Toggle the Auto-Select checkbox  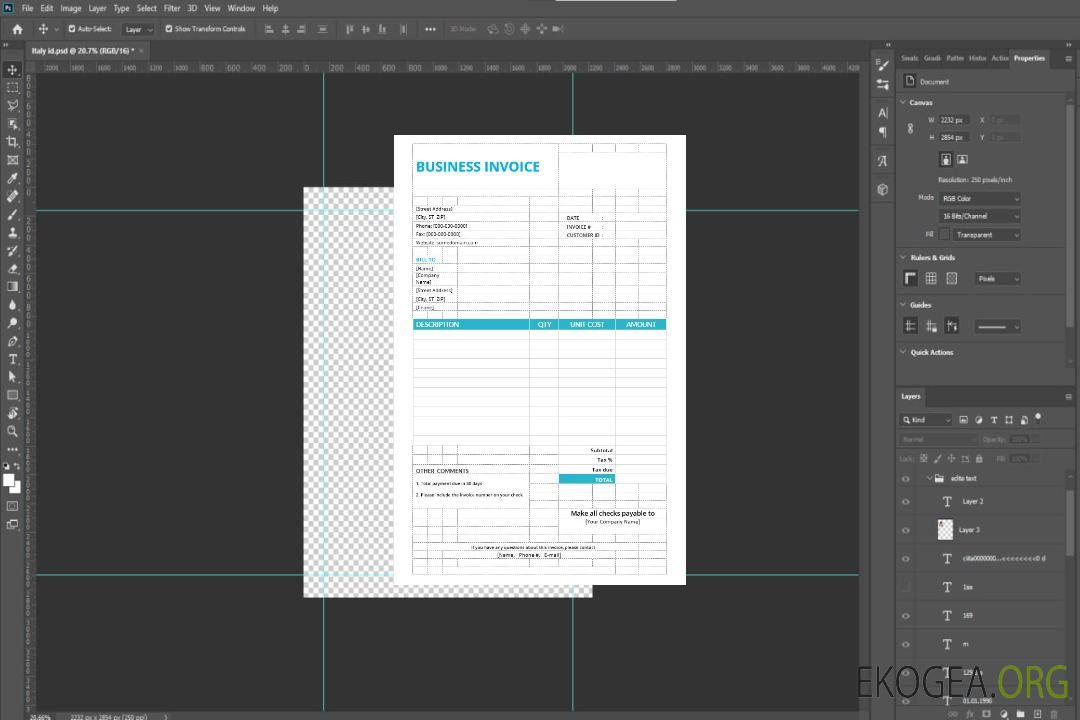pyautogui.click(x=72, y=29)
